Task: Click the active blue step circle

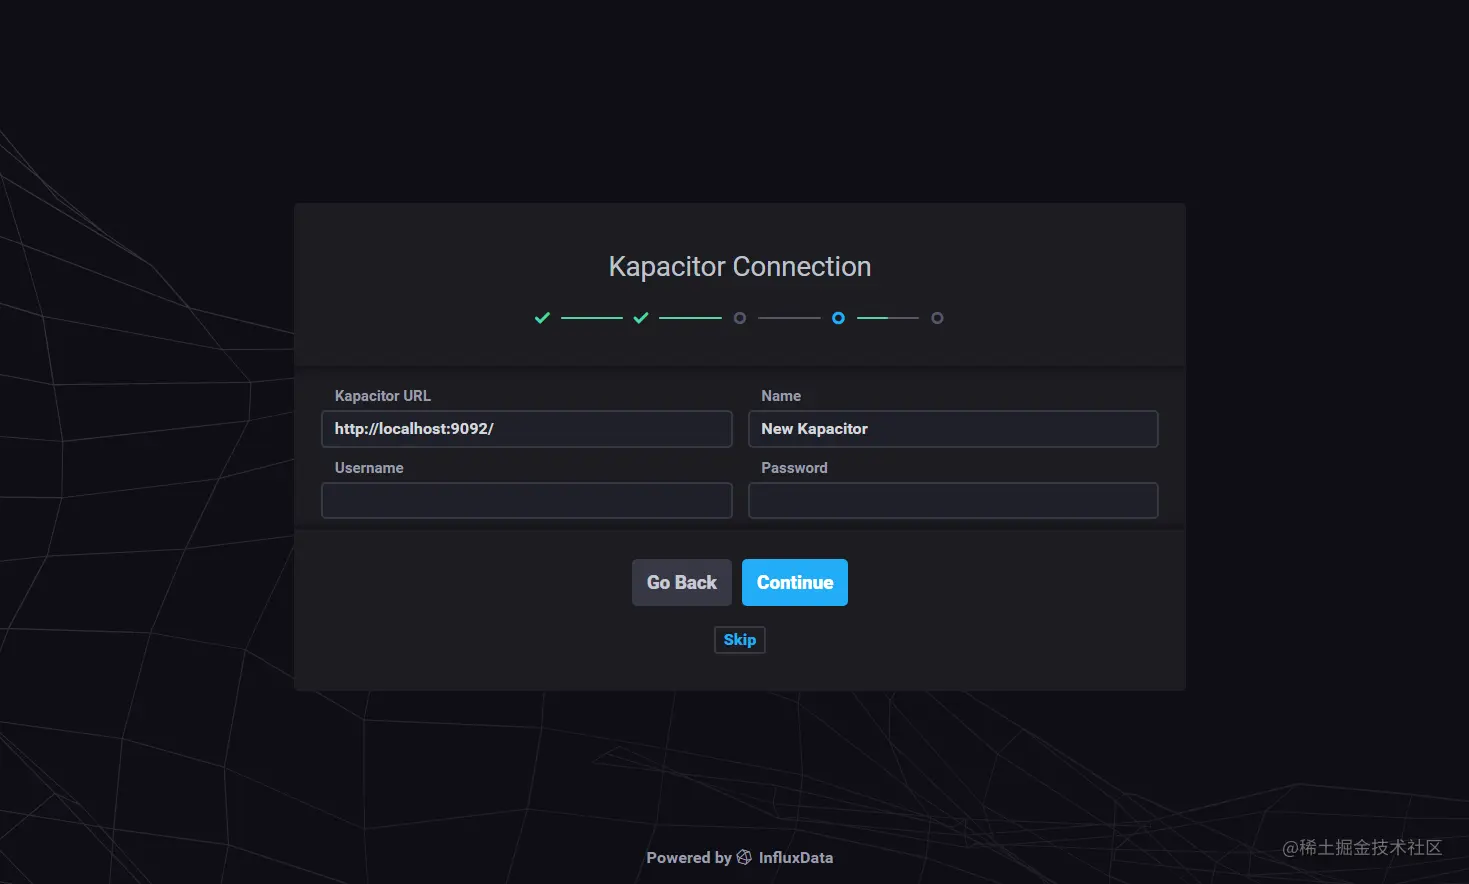Action: pyautogui.click(x=838, y=318)
